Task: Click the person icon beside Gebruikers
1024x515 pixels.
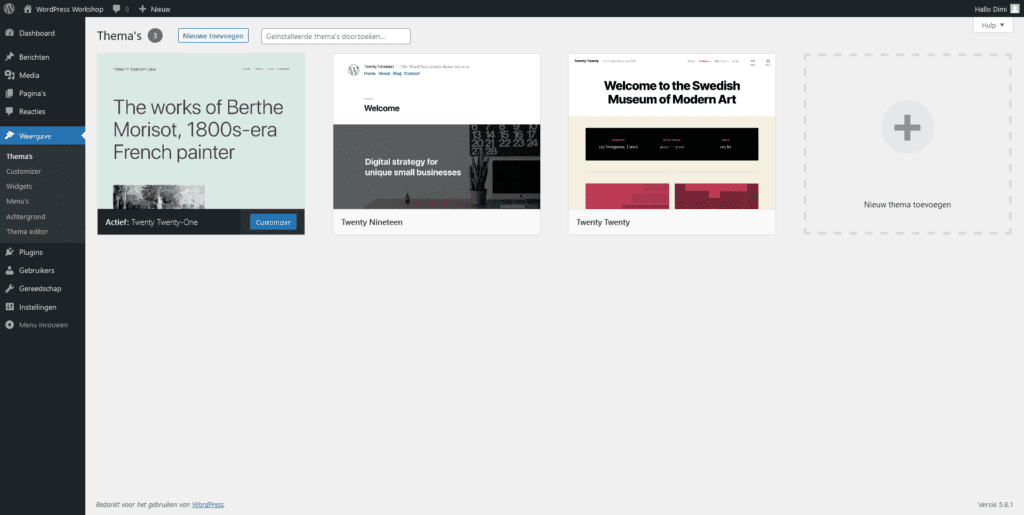Action: [10, 270]
